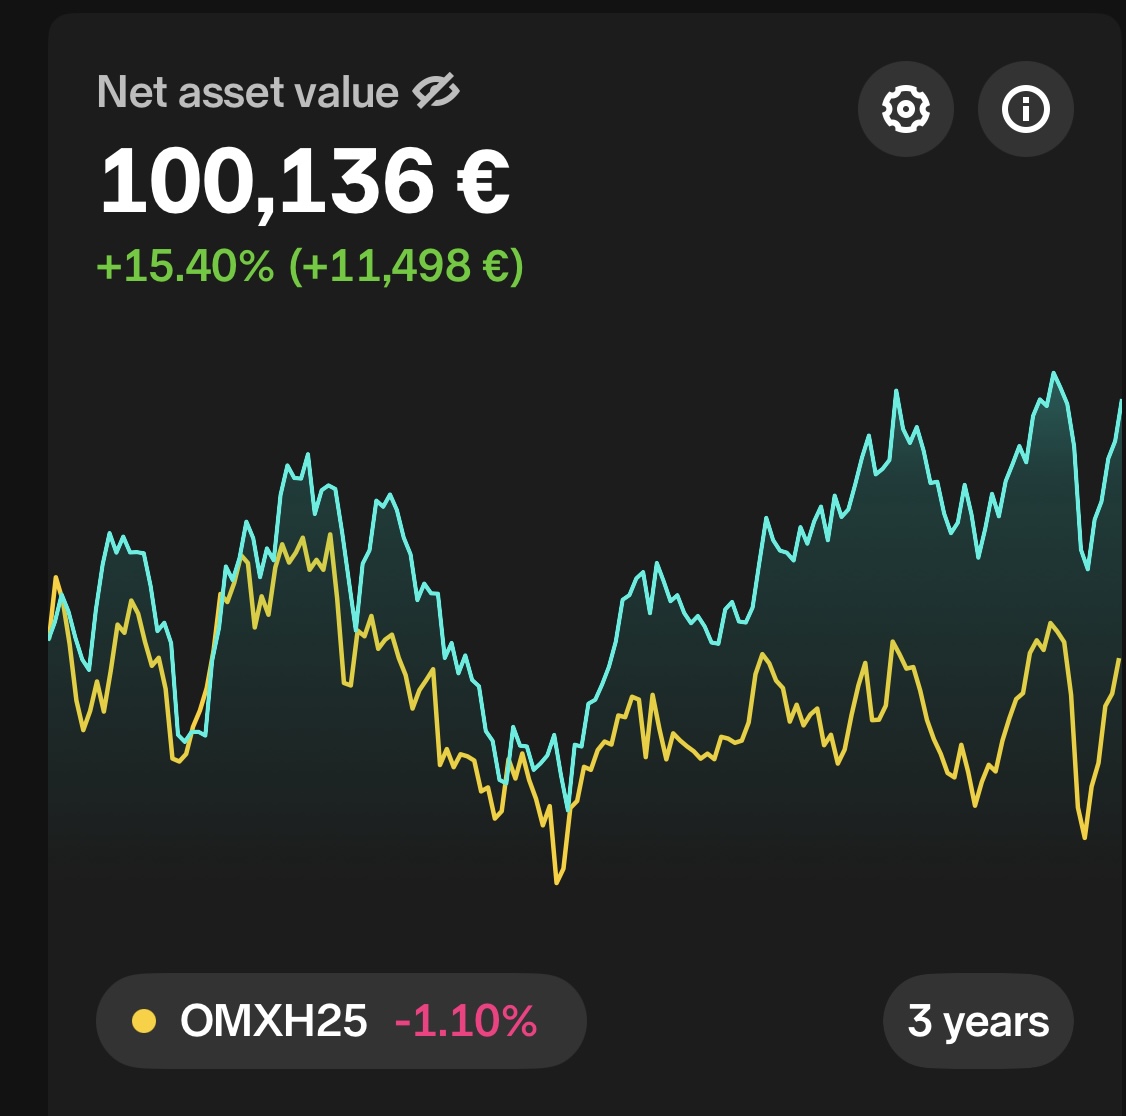Click the Net asset value heading
This screenshot has width=1126, height=1116.
248,92
